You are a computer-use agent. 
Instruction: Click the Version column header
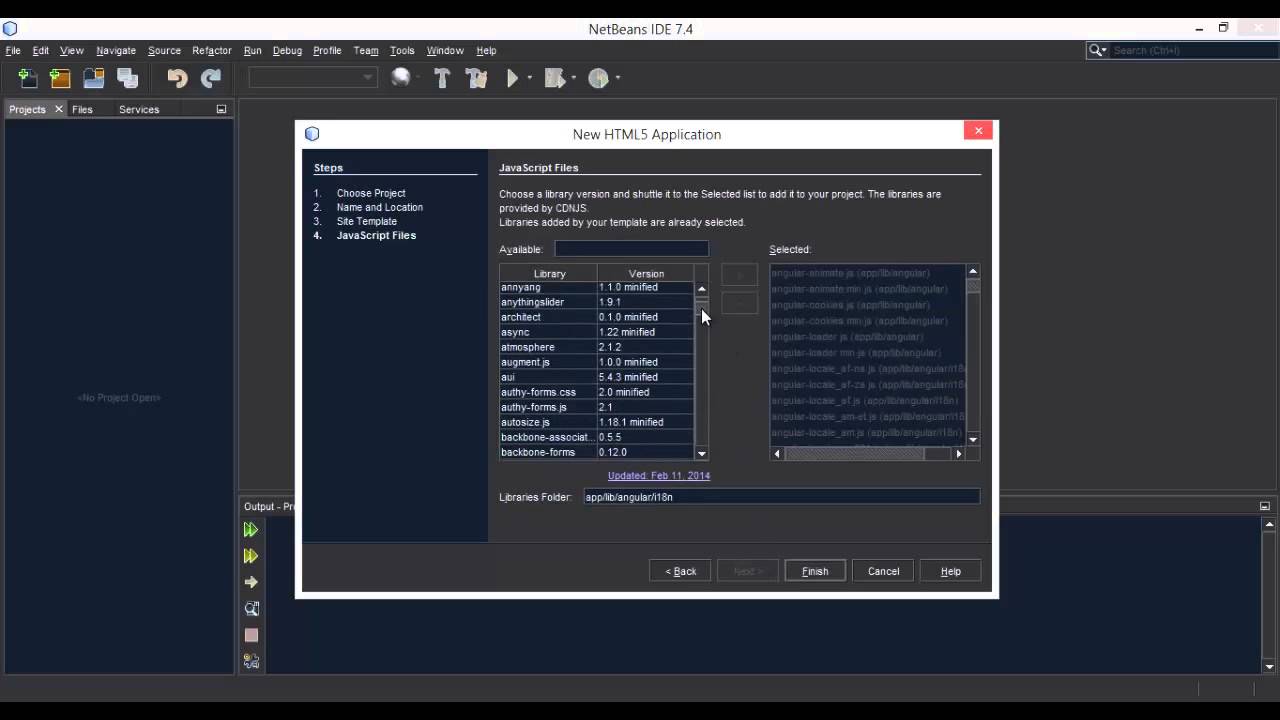pos(646,273)
